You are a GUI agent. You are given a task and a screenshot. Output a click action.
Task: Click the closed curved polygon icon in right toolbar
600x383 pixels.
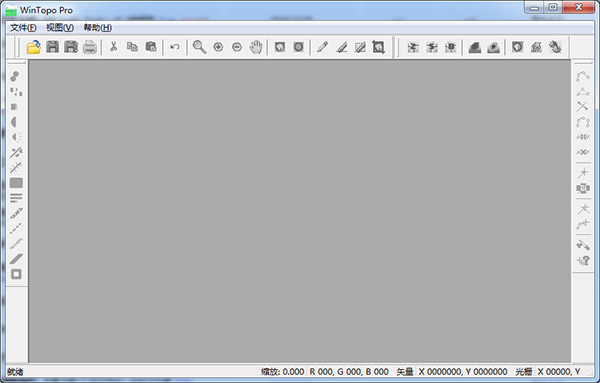click(583, 122)
